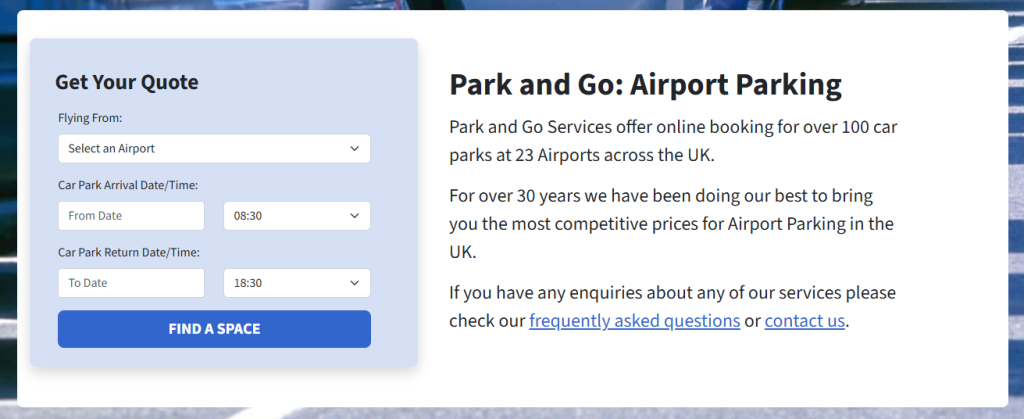Click the chevron arrow beside 08:30

click(x=355, y=216)
